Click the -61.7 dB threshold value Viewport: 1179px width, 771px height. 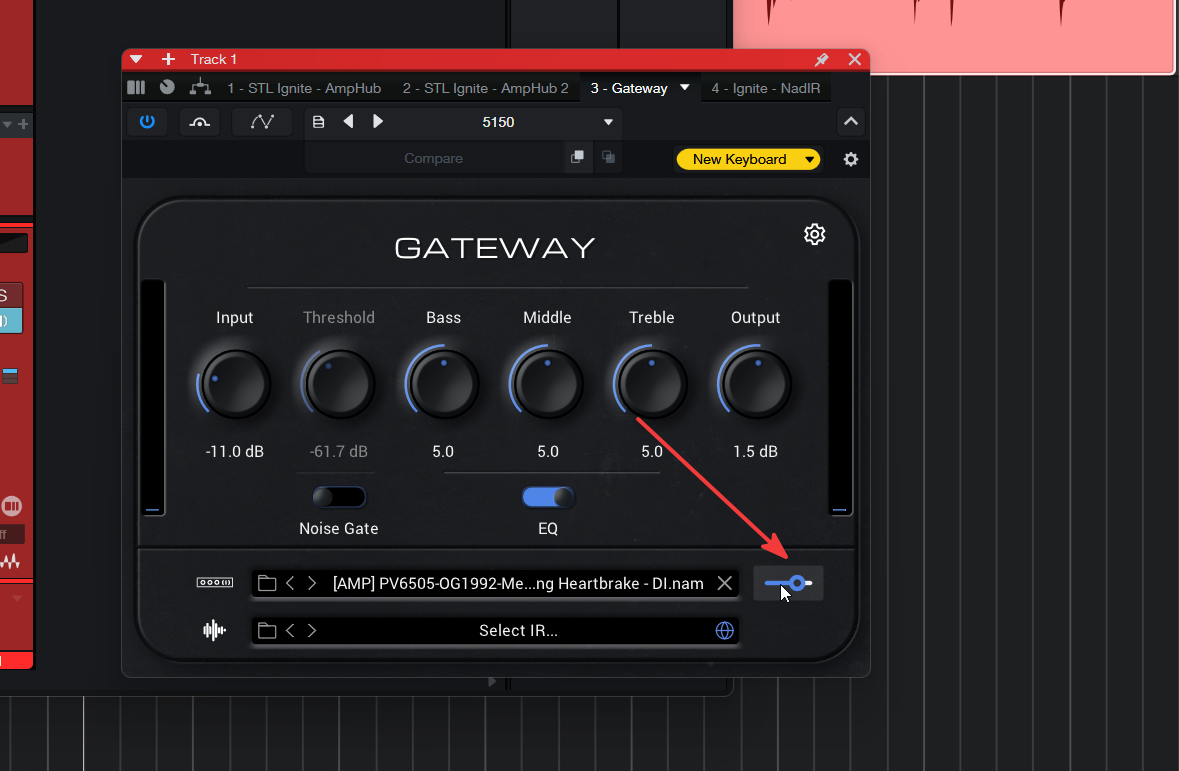pyautogui.click(x=338, y=451)
